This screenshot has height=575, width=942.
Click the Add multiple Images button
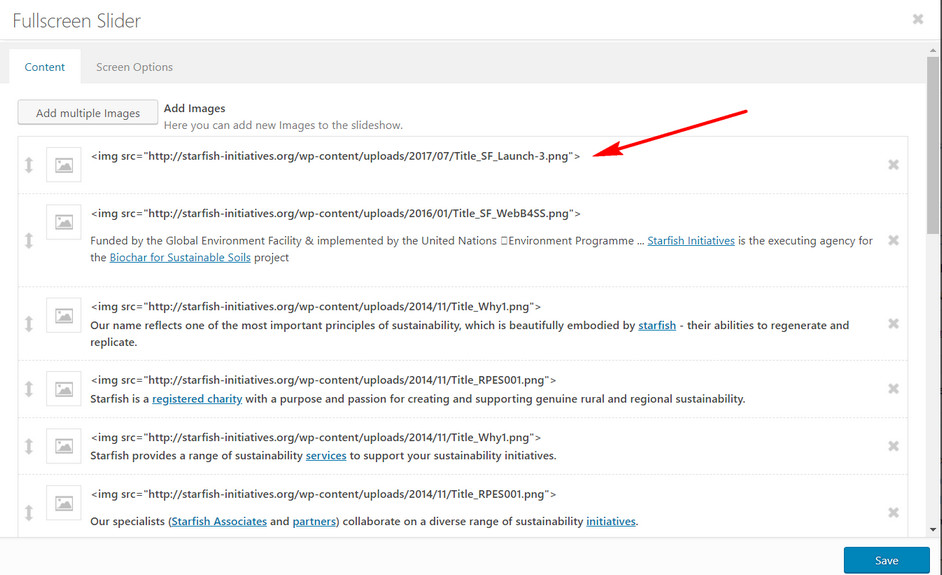88,112
